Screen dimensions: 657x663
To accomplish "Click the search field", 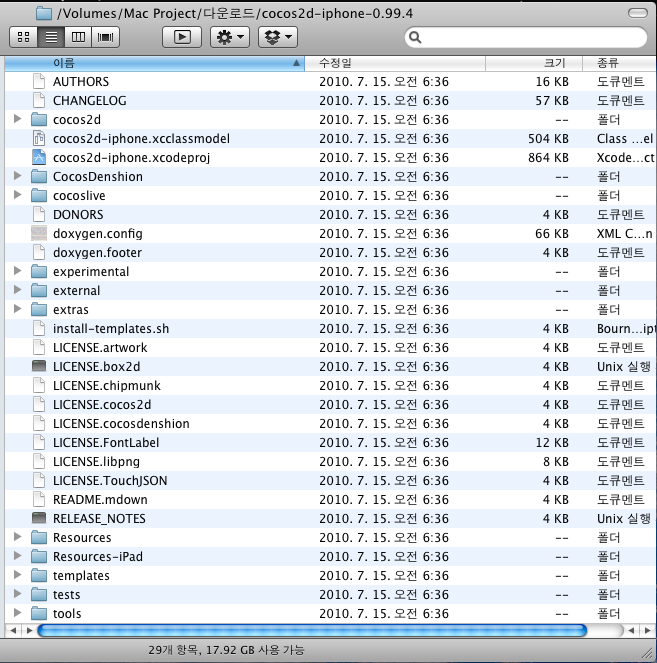I will pos(526,37).
